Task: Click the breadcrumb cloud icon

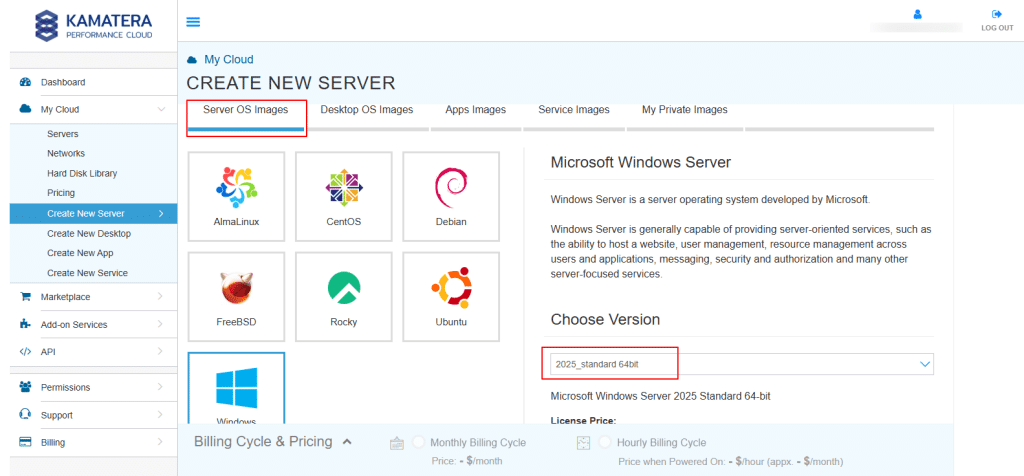Action: tap(192, 60)
